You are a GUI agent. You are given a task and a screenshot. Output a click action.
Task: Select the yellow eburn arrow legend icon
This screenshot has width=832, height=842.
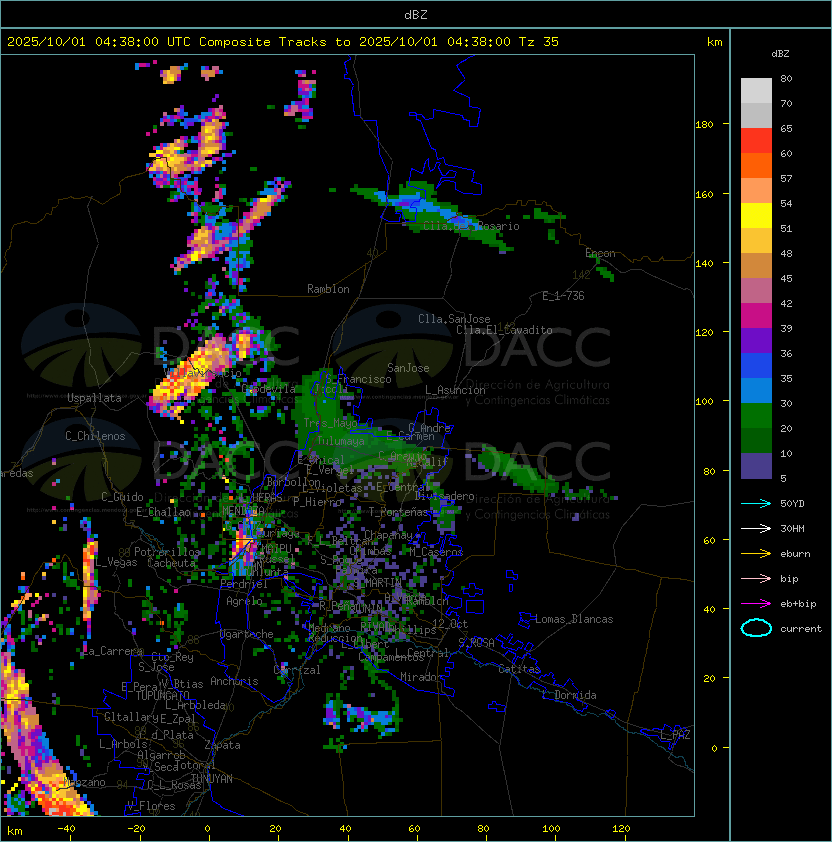756,553
